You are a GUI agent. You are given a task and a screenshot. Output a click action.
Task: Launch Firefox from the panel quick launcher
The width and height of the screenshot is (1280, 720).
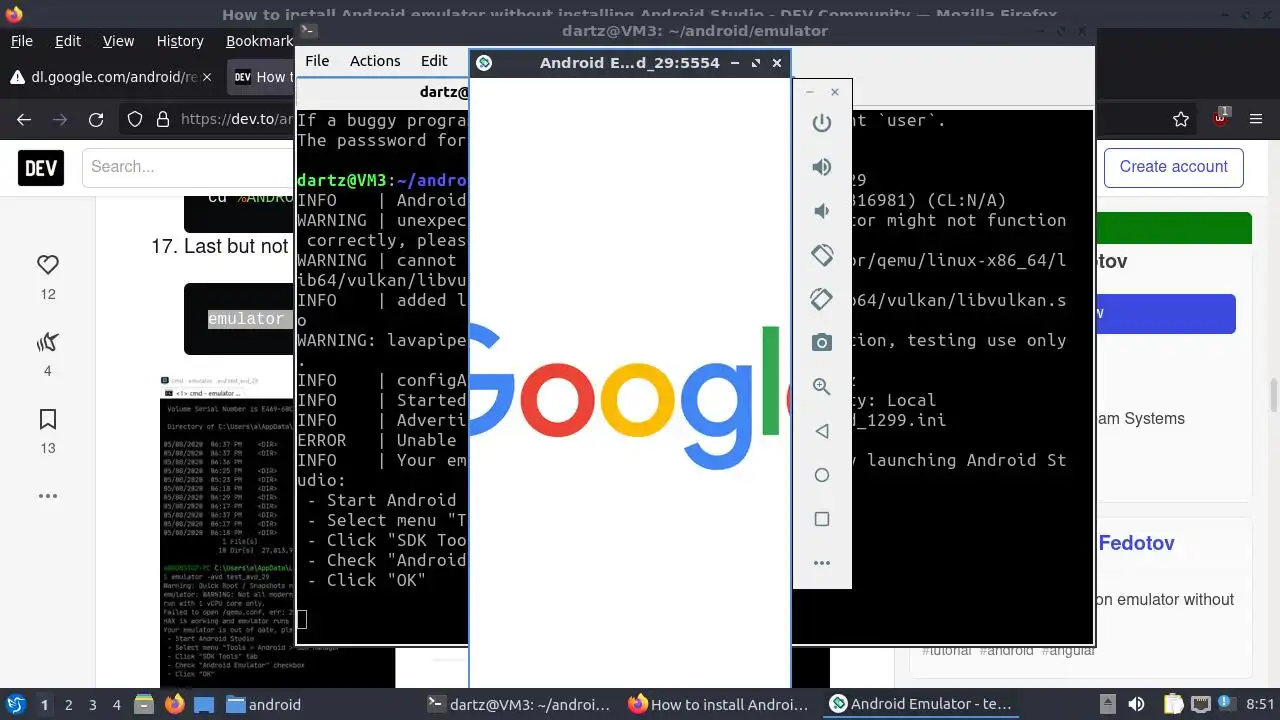coord(175,705)
